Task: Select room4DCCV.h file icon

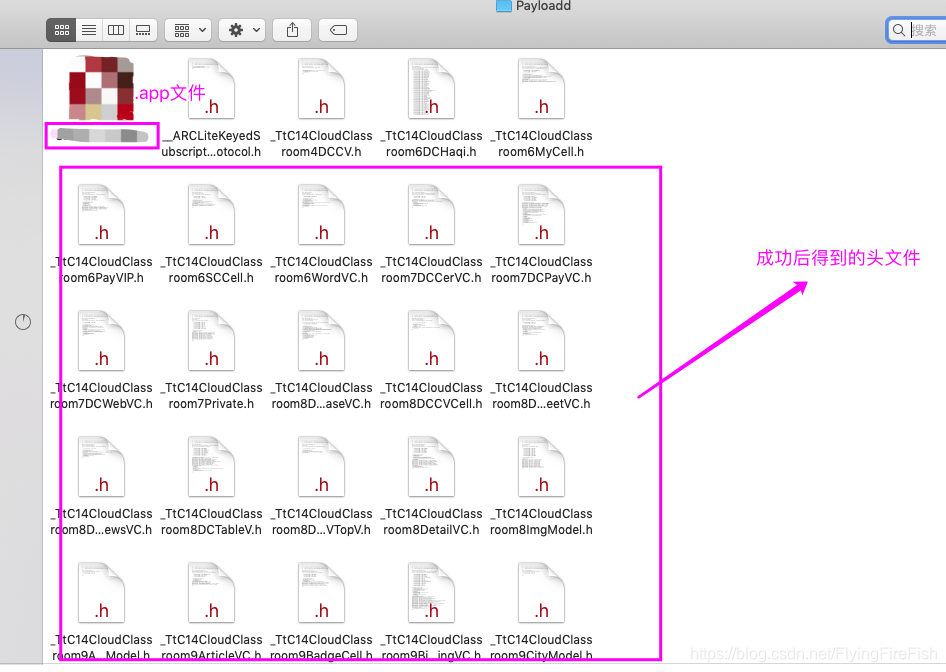Action: [322, 89]
